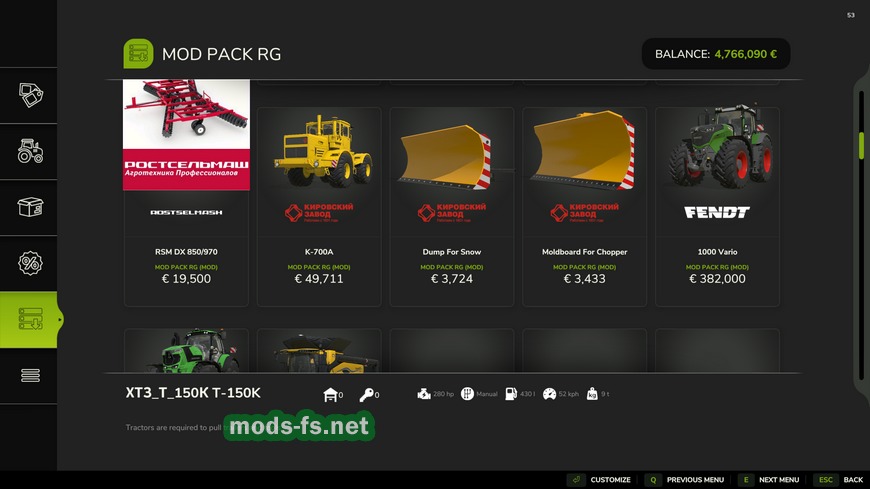Open the used vehicles tag icon in the sidebar
870x489 pixels.
coord(30,95)
